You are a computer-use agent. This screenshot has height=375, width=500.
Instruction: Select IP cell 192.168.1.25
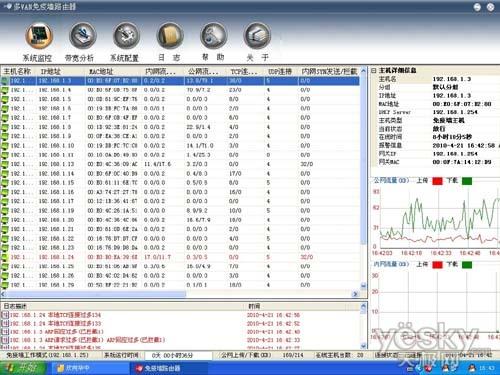coord(56,266)
